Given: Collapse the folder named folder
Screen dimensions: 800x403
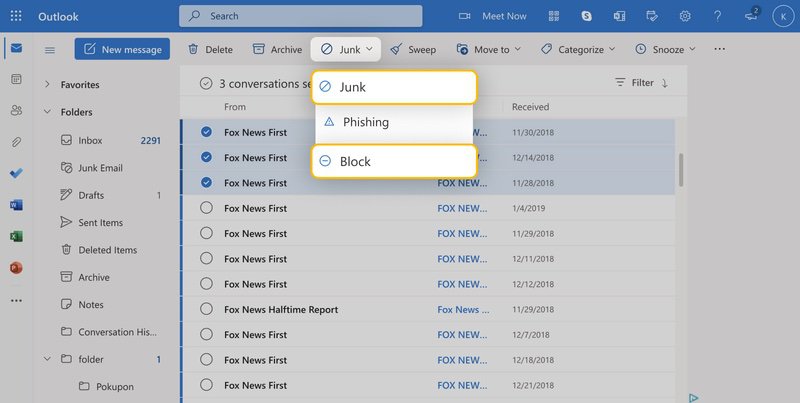Looking at the screenshot, I should (x=47, y=359).
